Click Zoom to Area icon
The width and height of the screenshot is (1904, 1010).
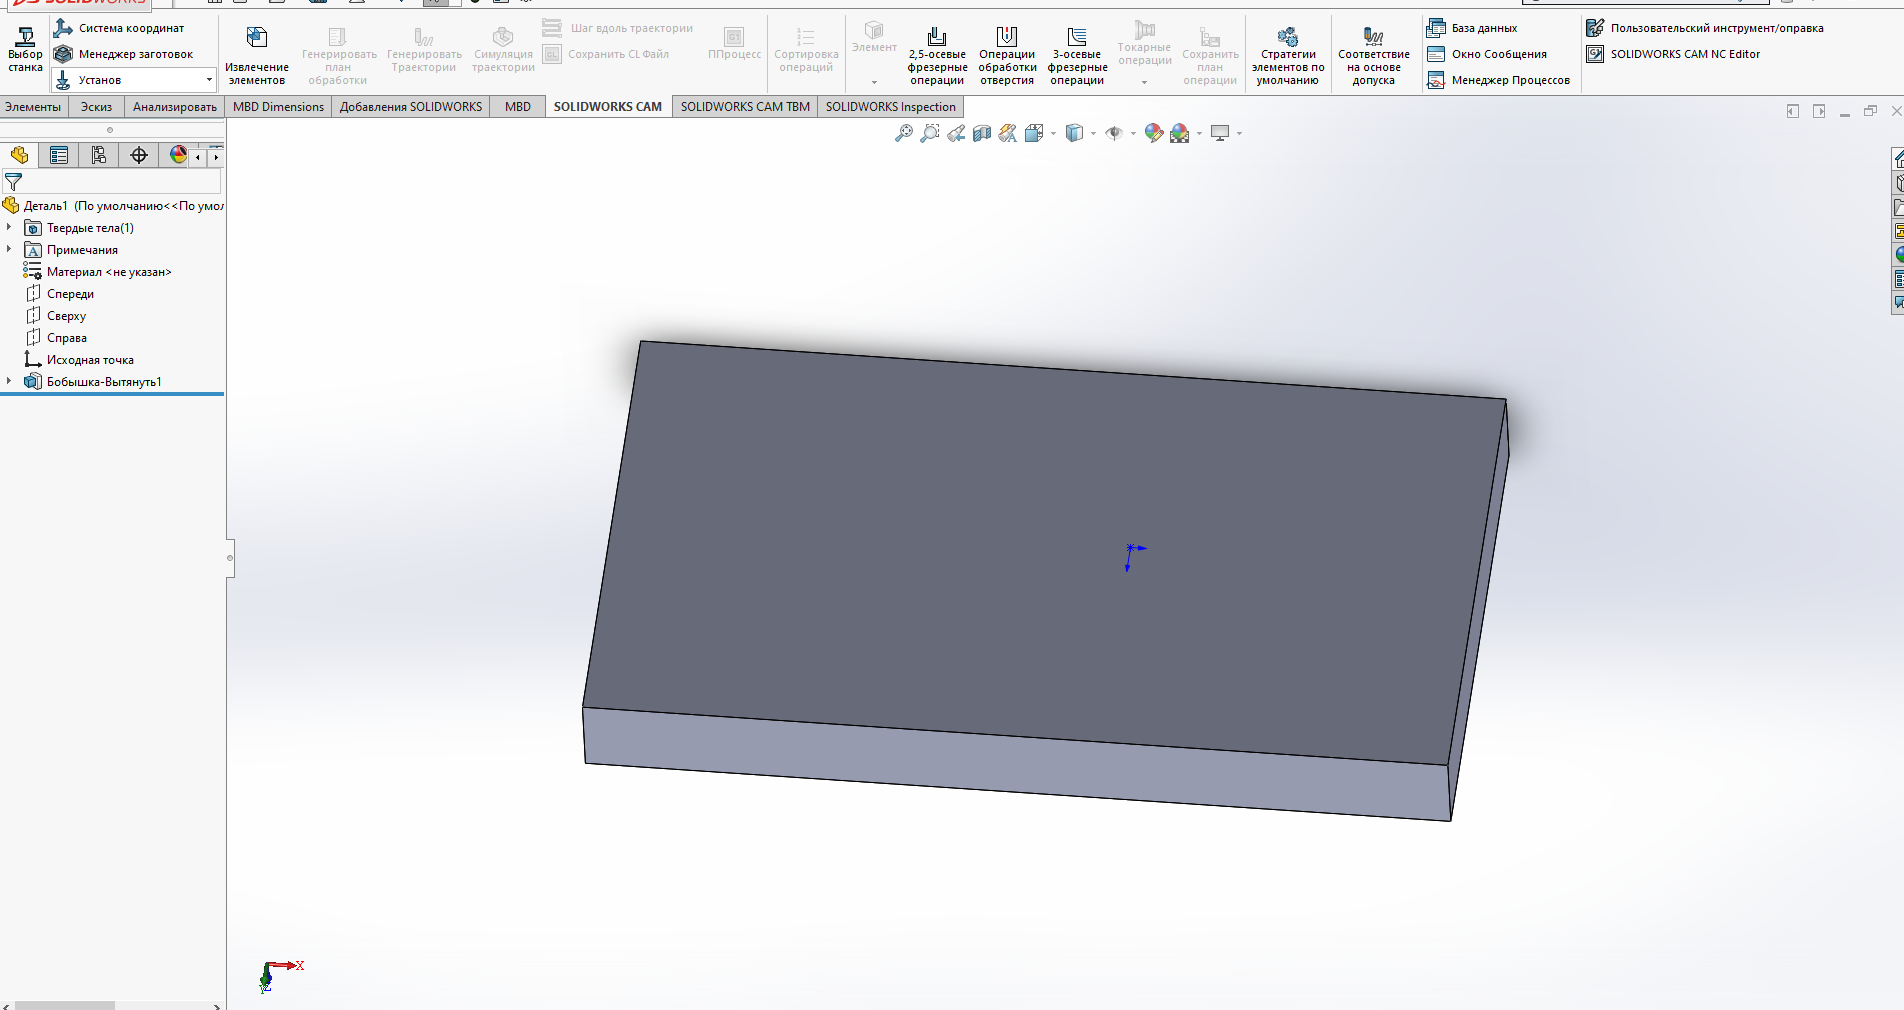(x=930, y=133)
